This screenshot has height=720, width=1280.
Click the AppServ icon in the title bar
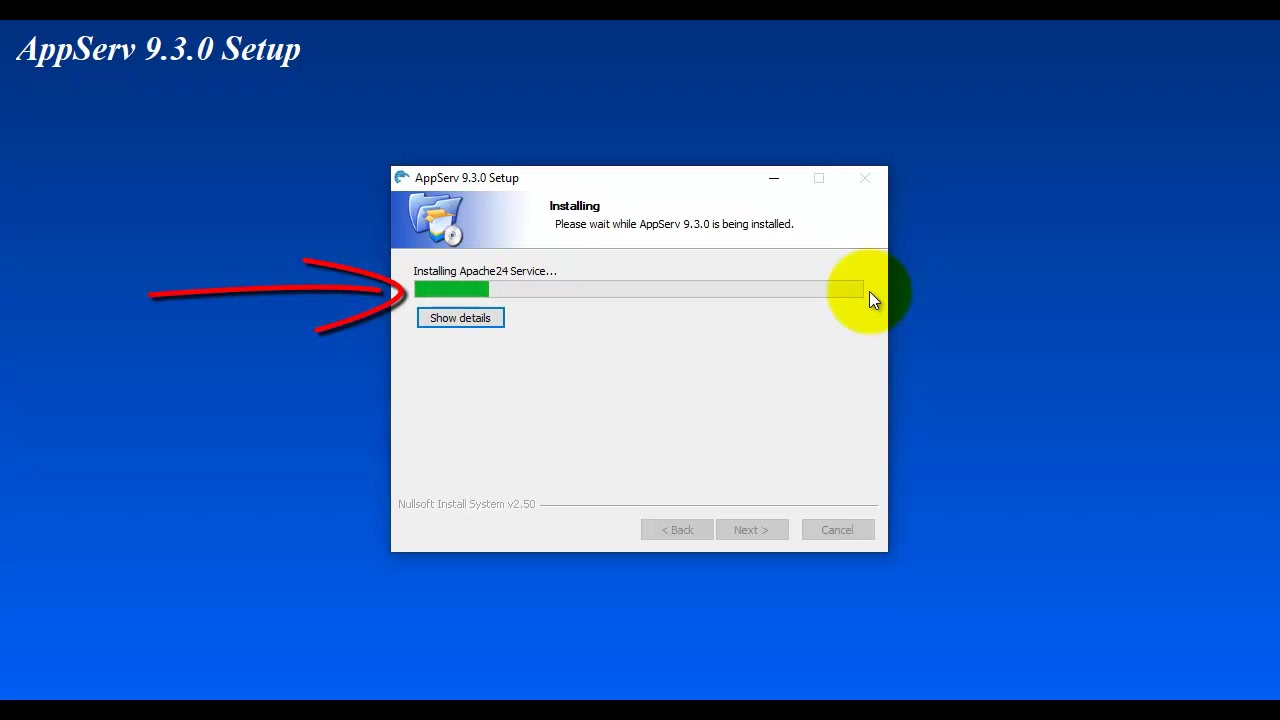pos(402,178)
